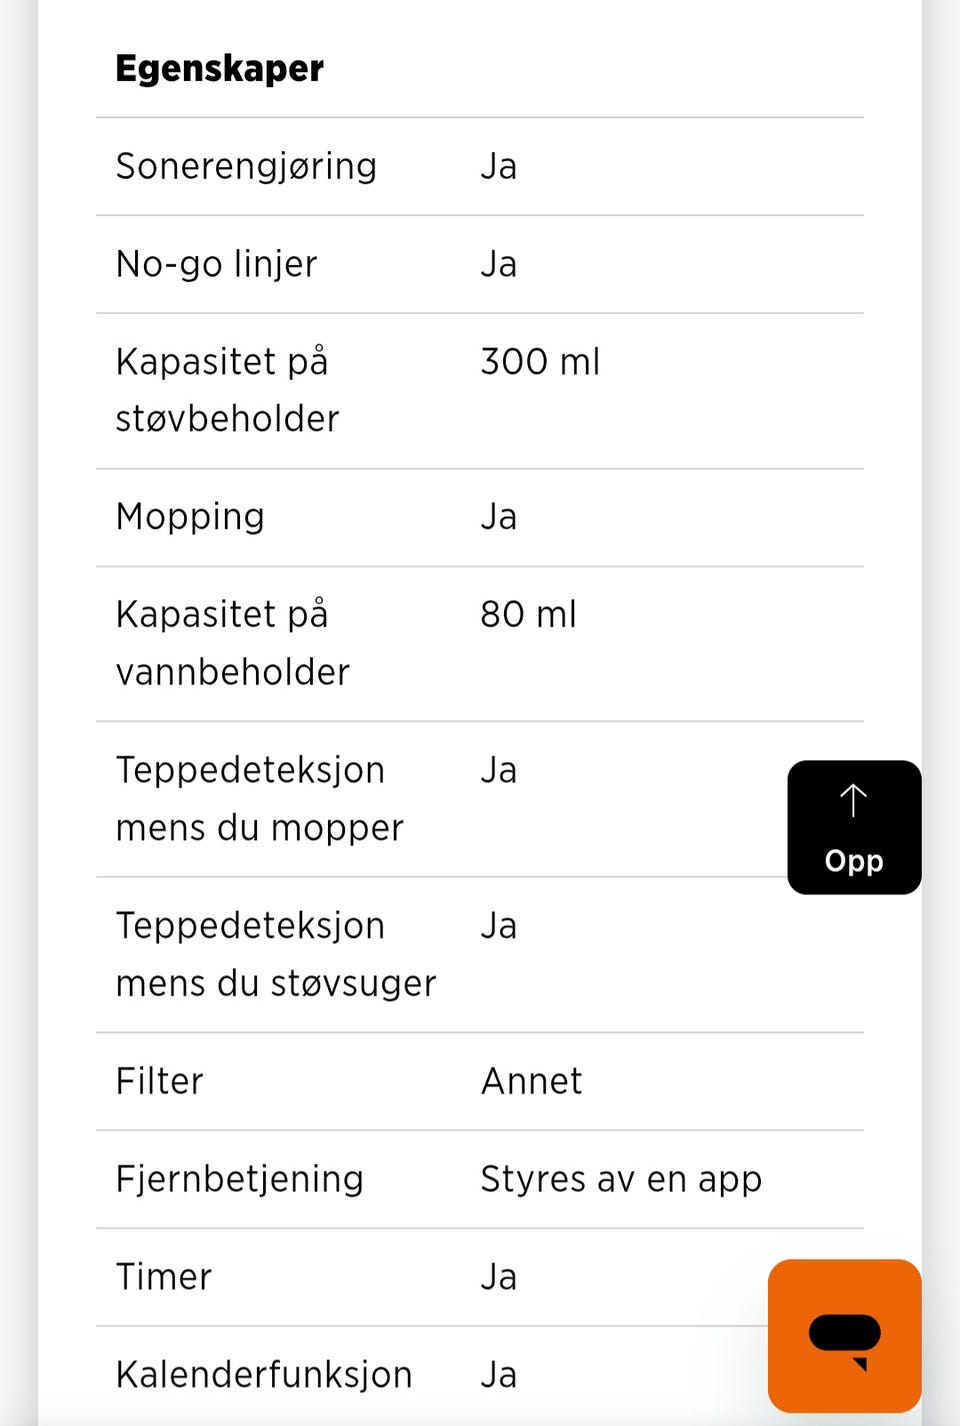The height and width of the screenshot is (1426, 960).
Task: Select the 80 ml water tank value
Action: [x=528, y=614]
